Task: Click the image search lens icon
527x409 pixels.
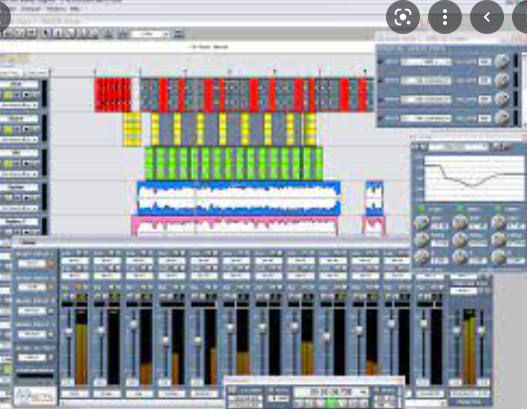Action: 403,17
